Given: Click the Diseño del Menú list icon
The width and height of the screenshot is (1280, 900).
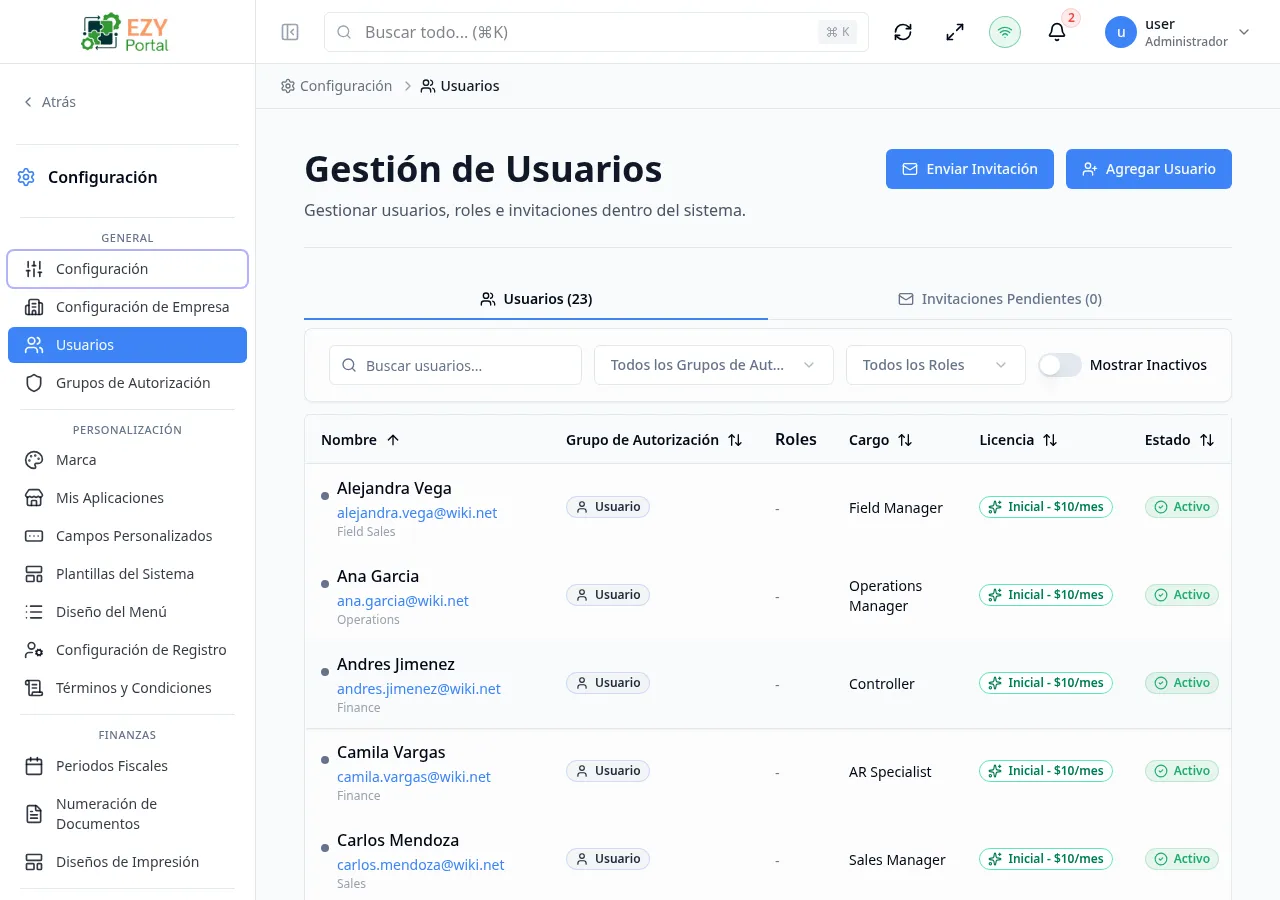Looking at the screenshot, I should 34,612.
